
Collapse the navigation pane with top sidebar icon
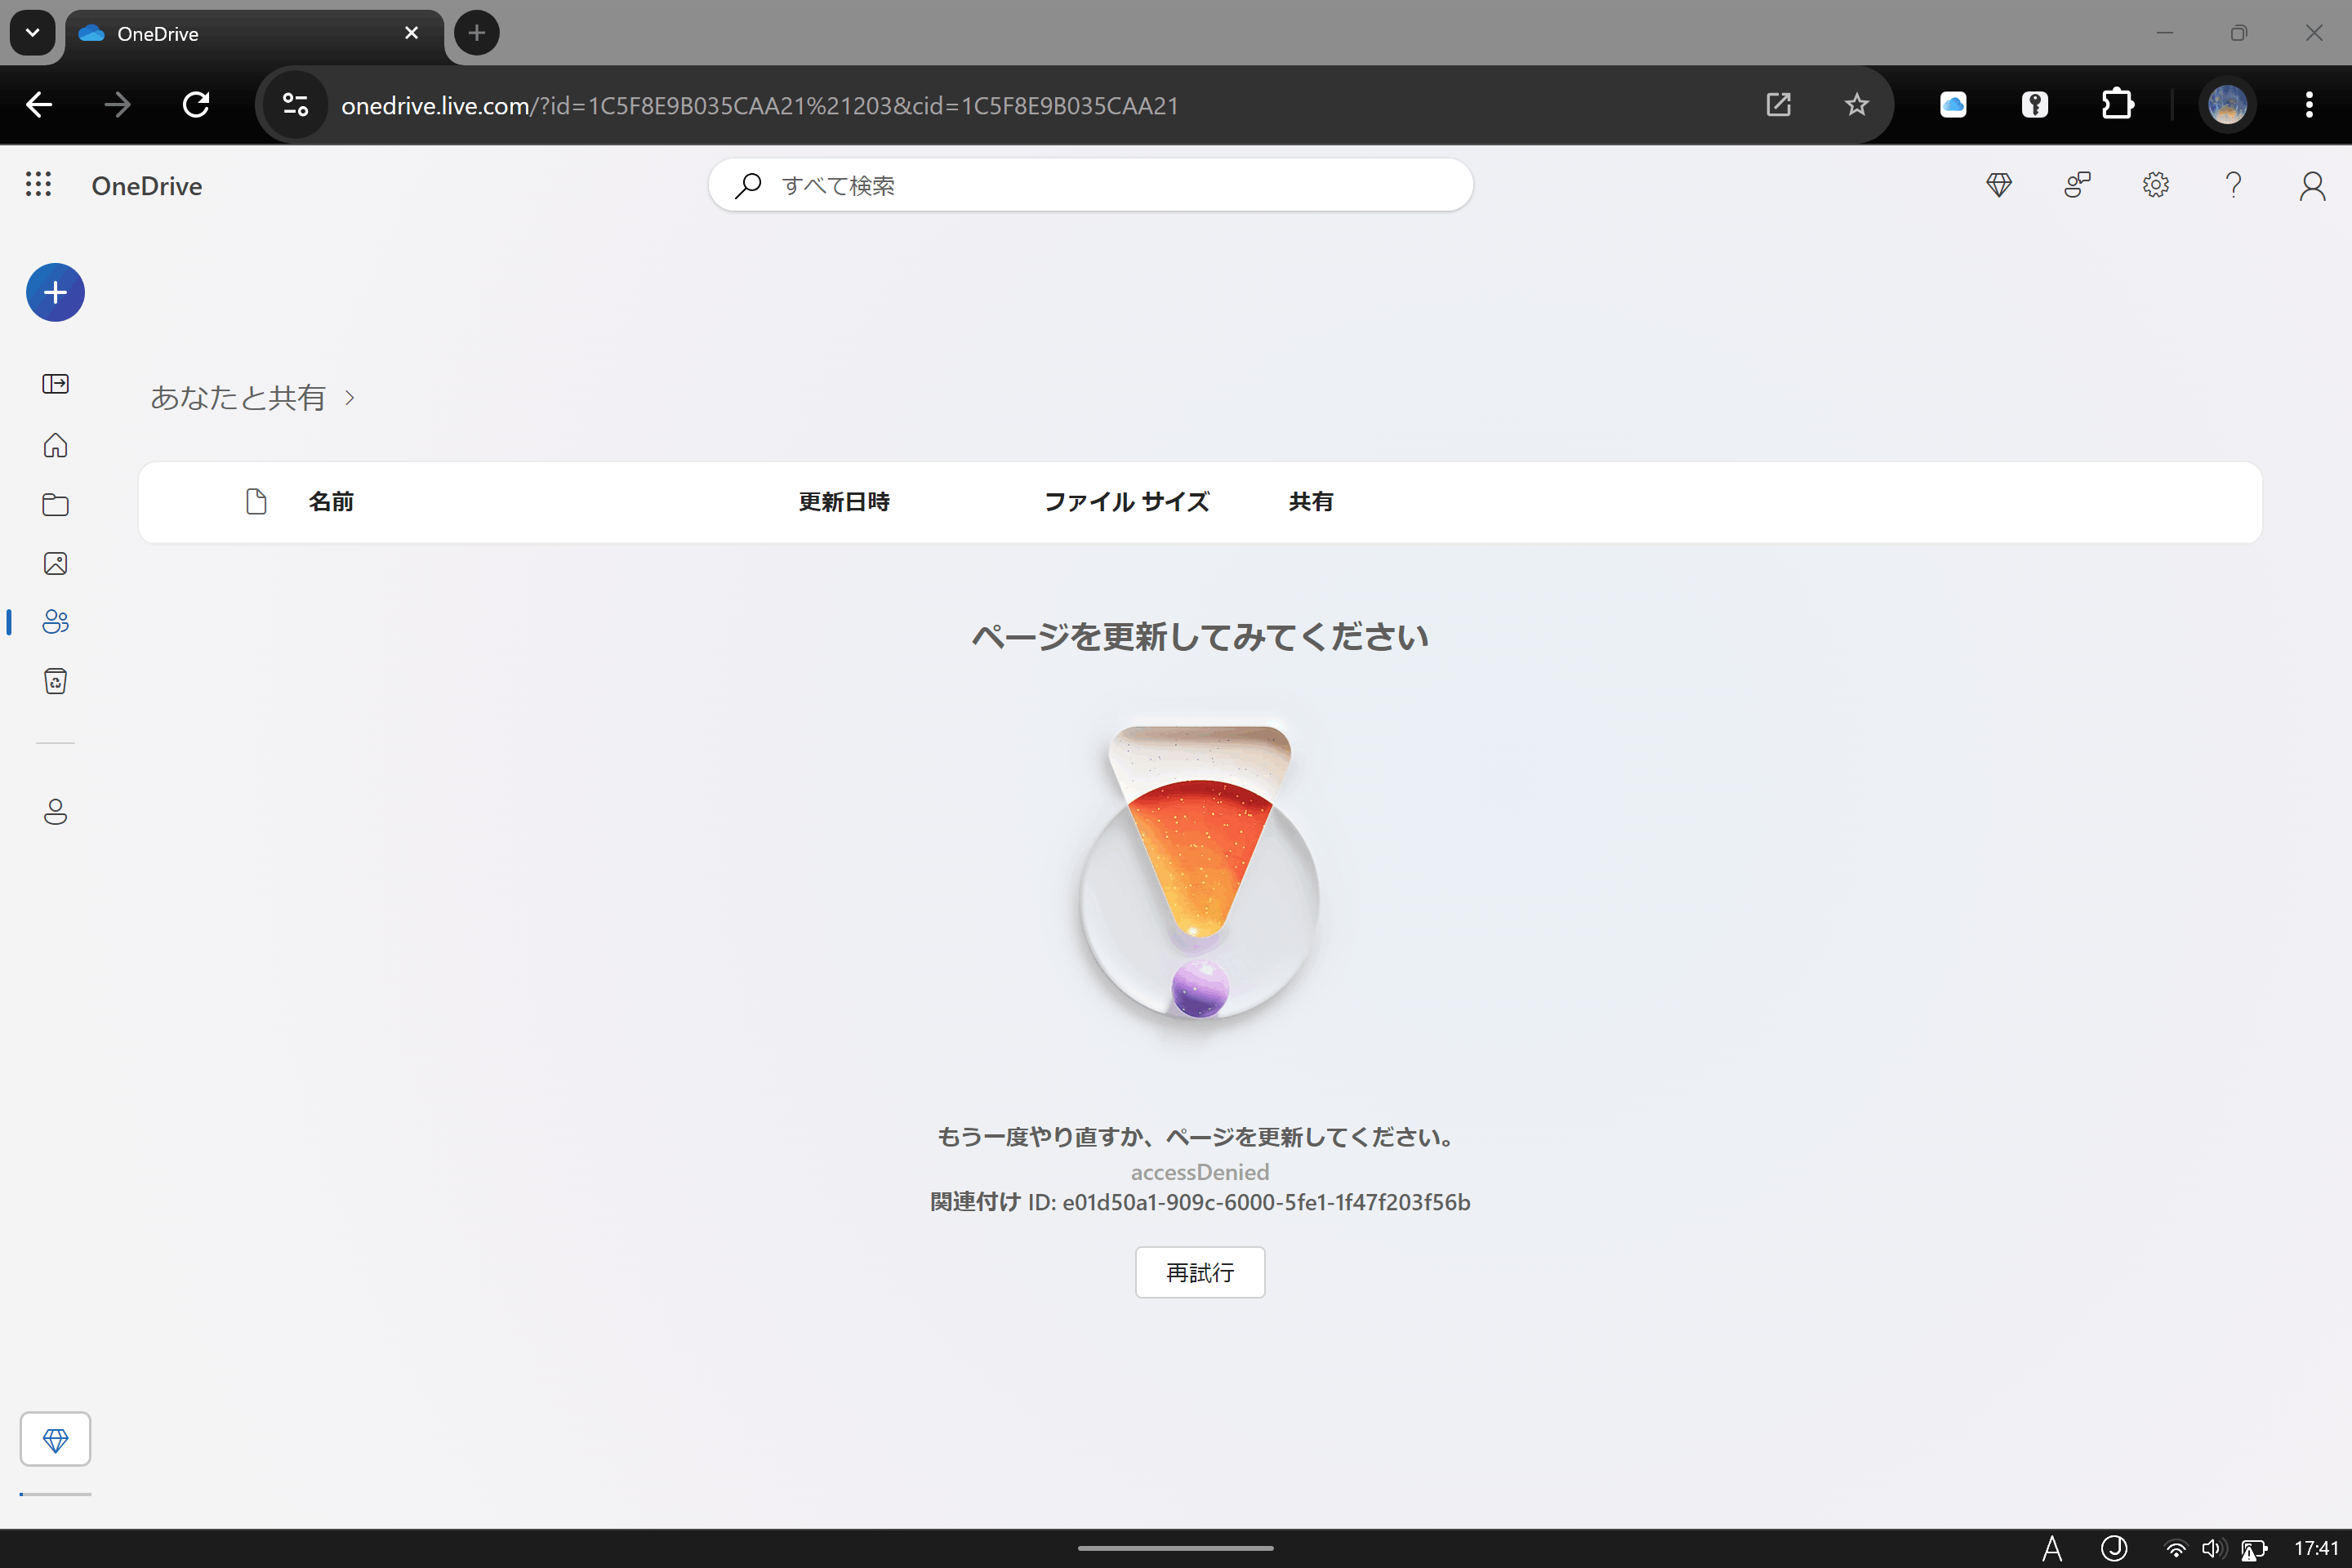click(x=55, y=384)
